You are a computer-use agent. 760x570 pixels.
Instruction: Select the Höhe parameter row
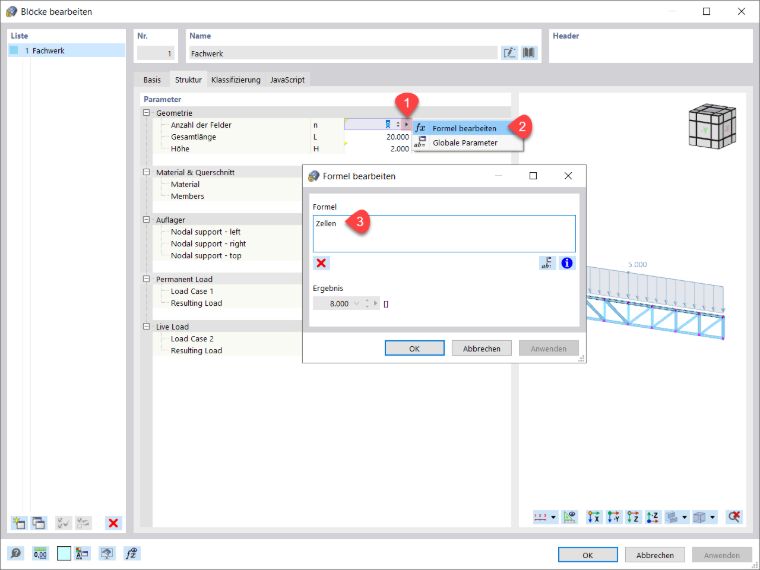[x=283, y=149]
